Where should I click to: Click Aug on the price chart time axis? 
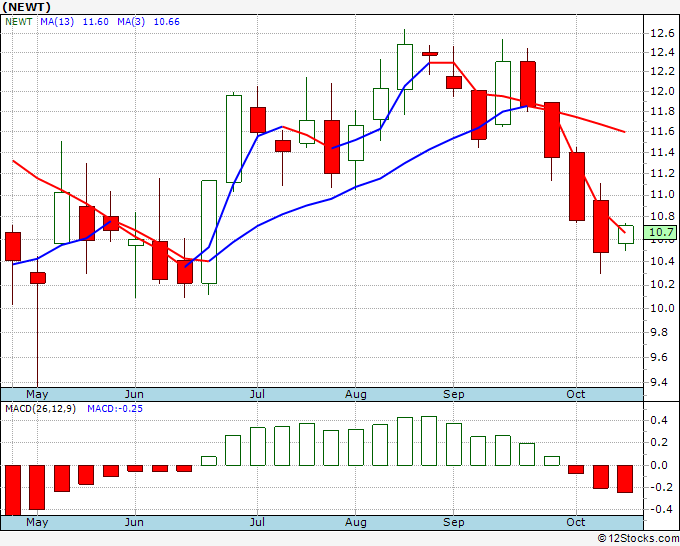click(356, 394)
